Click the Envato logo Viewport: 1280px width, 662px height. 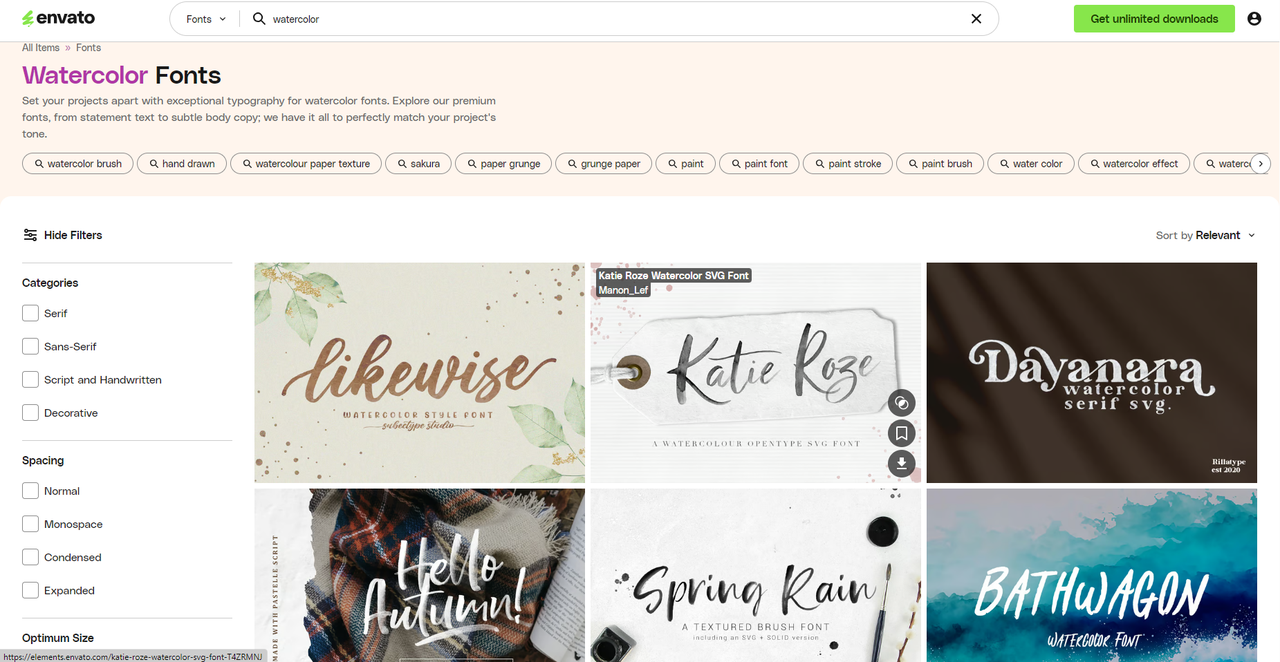tap(59, 18)
